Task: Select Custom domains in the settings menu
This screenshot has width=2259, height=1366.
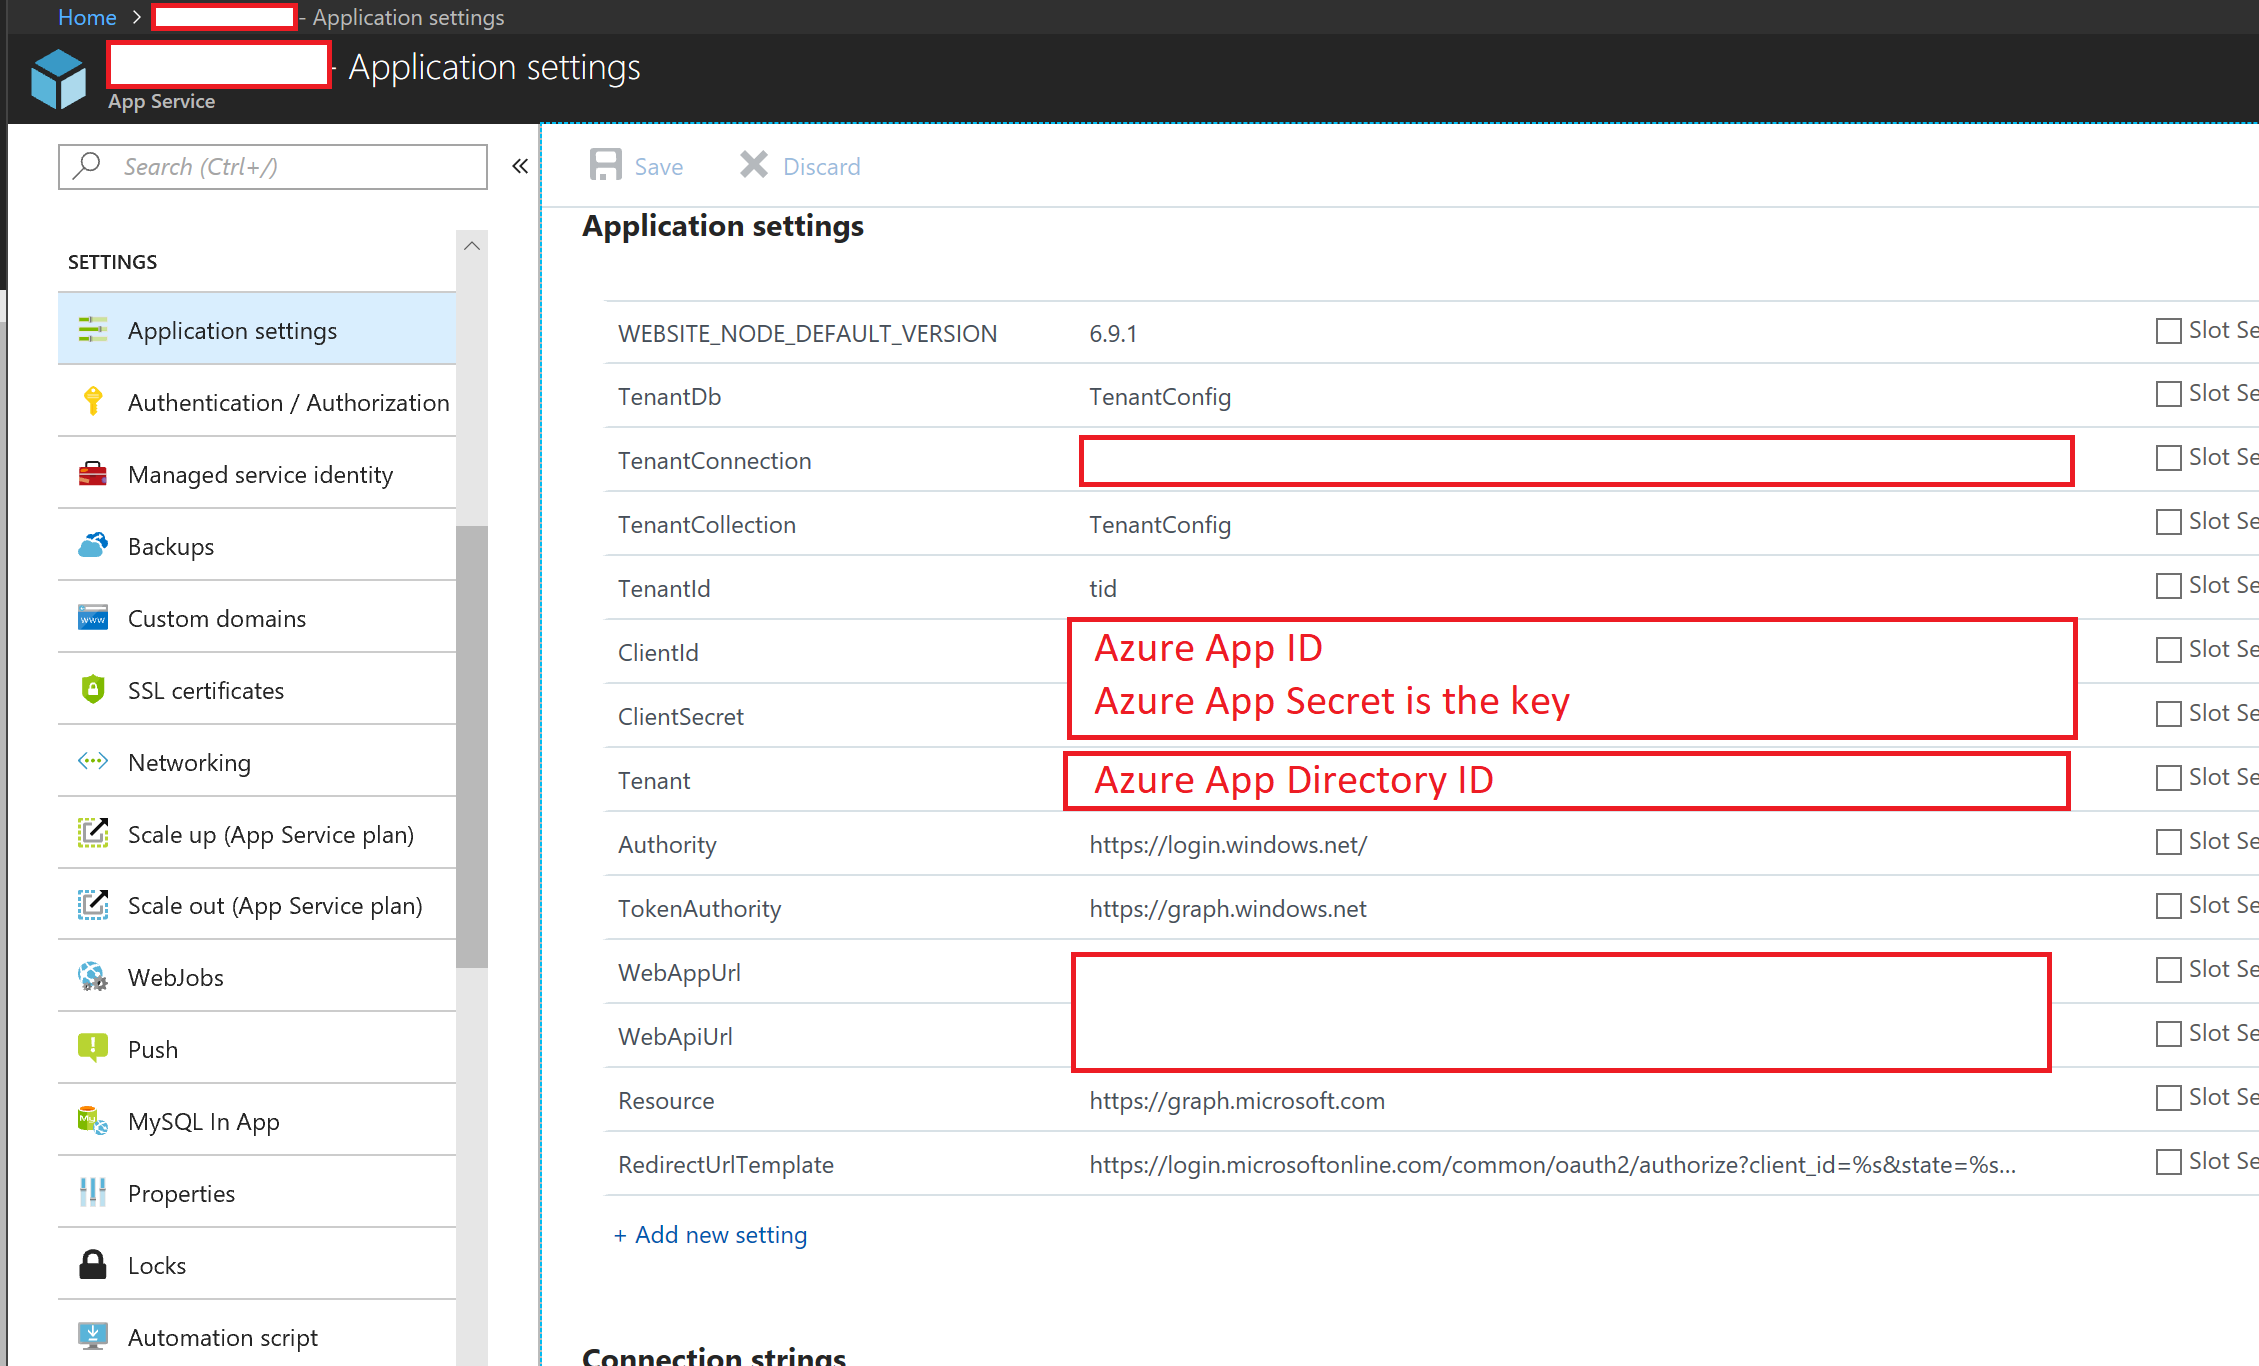Action: coord(217,619)
